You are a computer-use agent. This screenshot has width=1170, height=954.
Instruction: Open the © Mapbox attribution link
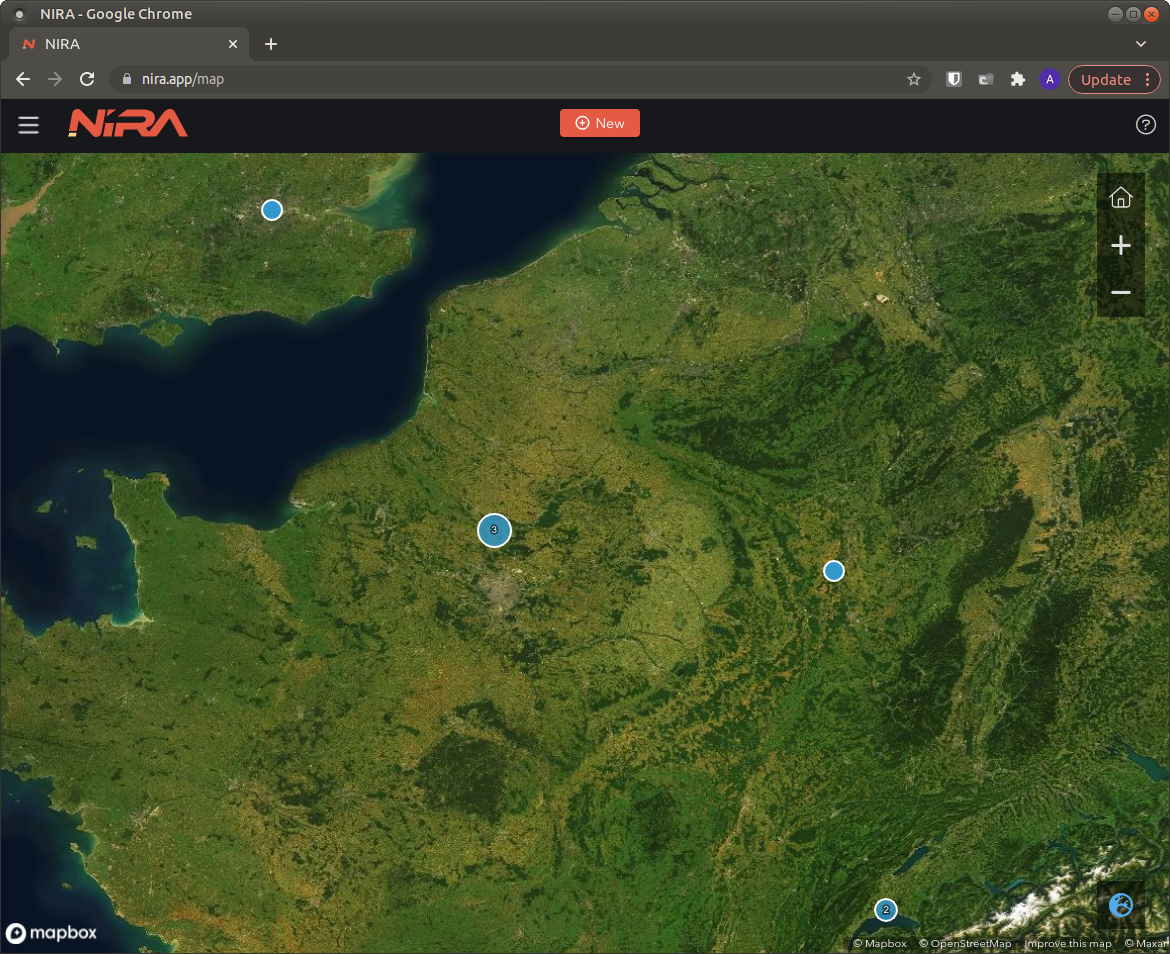click(x=880, y=944)
